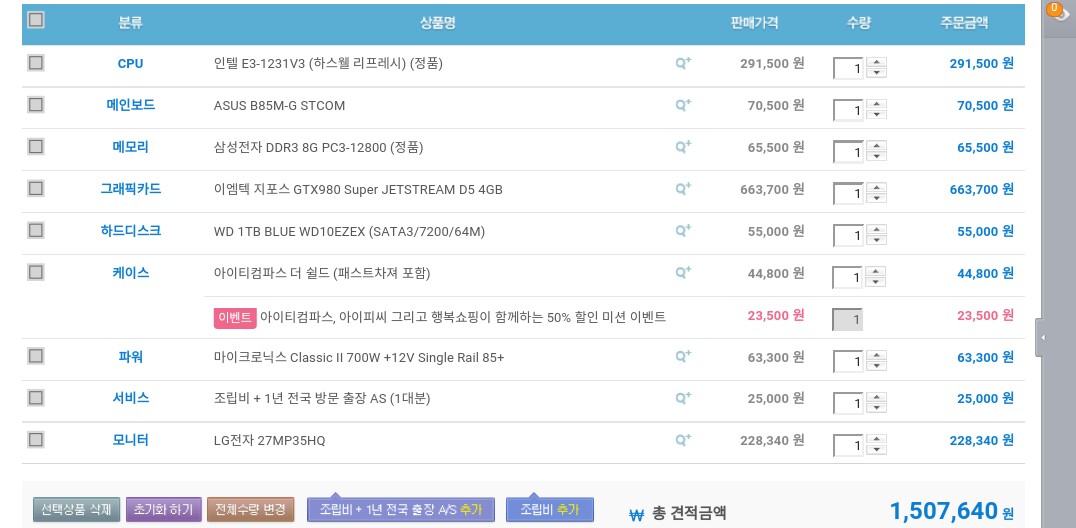Open the 케이스 category link
This screenshot has width=1076, height=528.
(x=131, y=272)
